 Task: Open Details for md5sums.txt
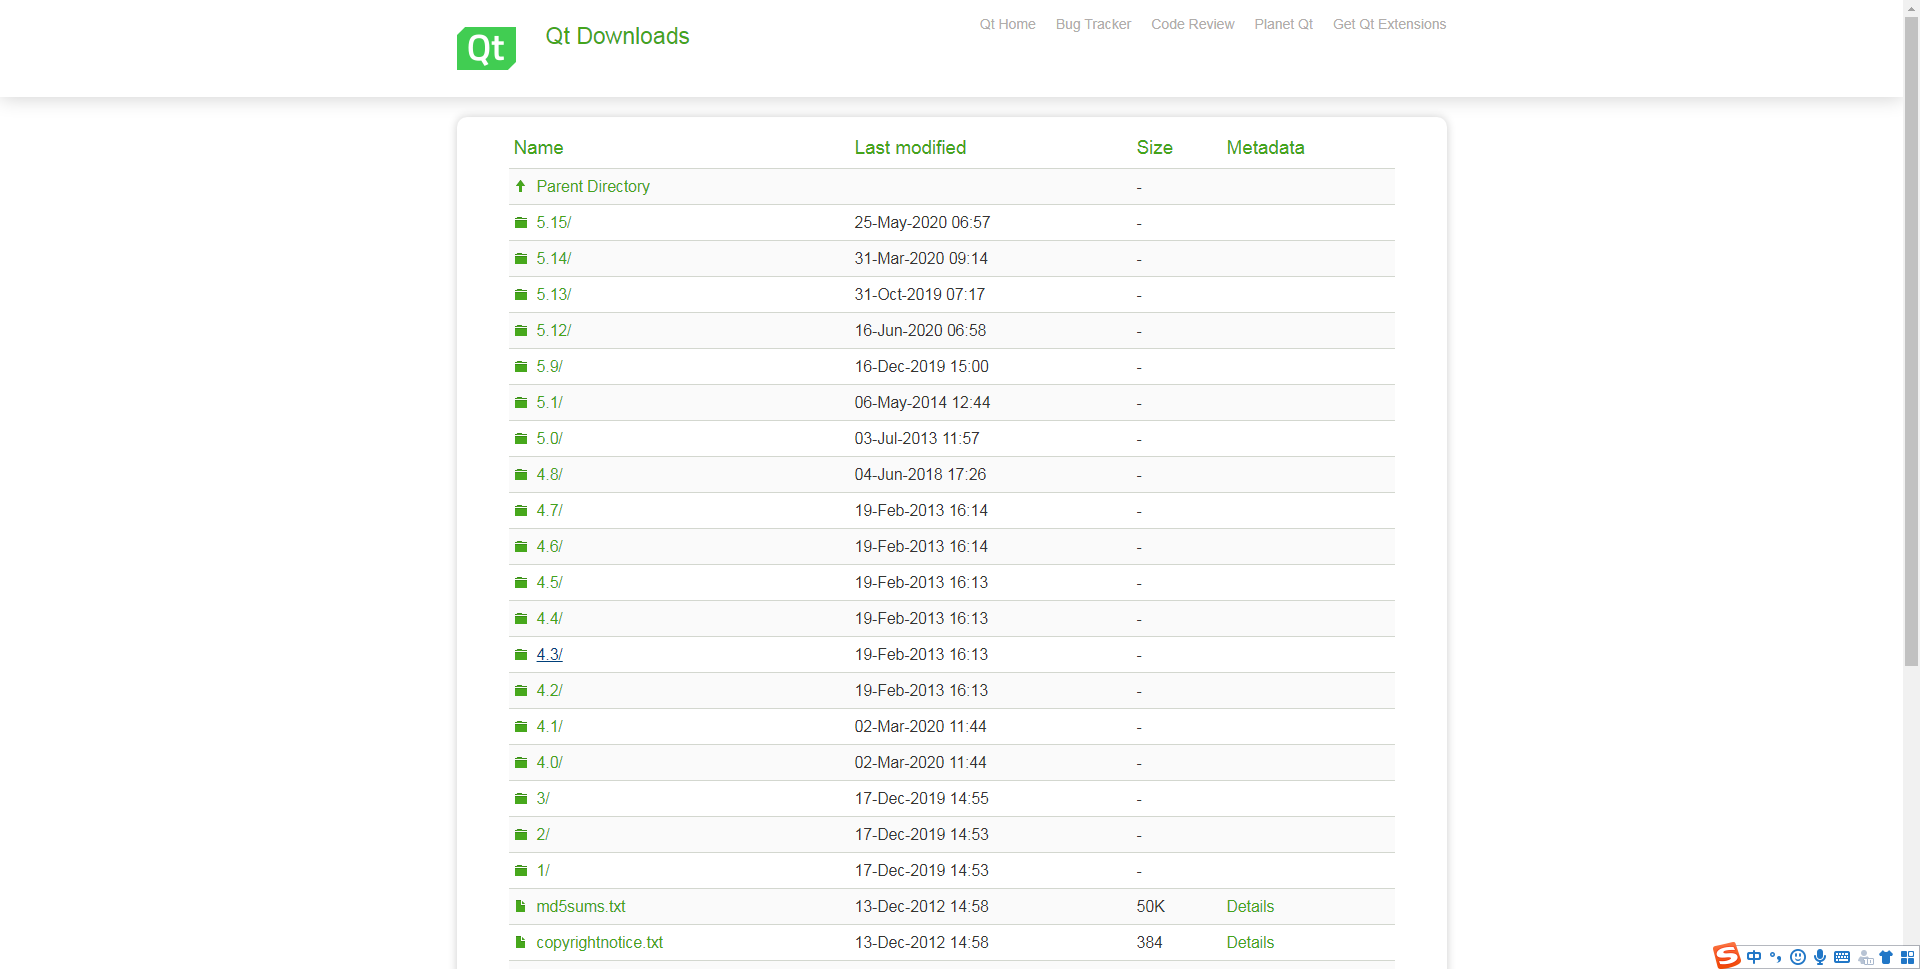1250,906
